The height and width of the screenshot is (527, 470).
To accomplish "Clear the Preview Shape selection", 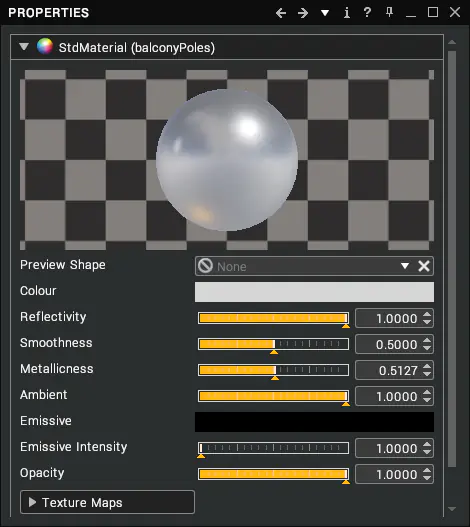I will [424, 266].
